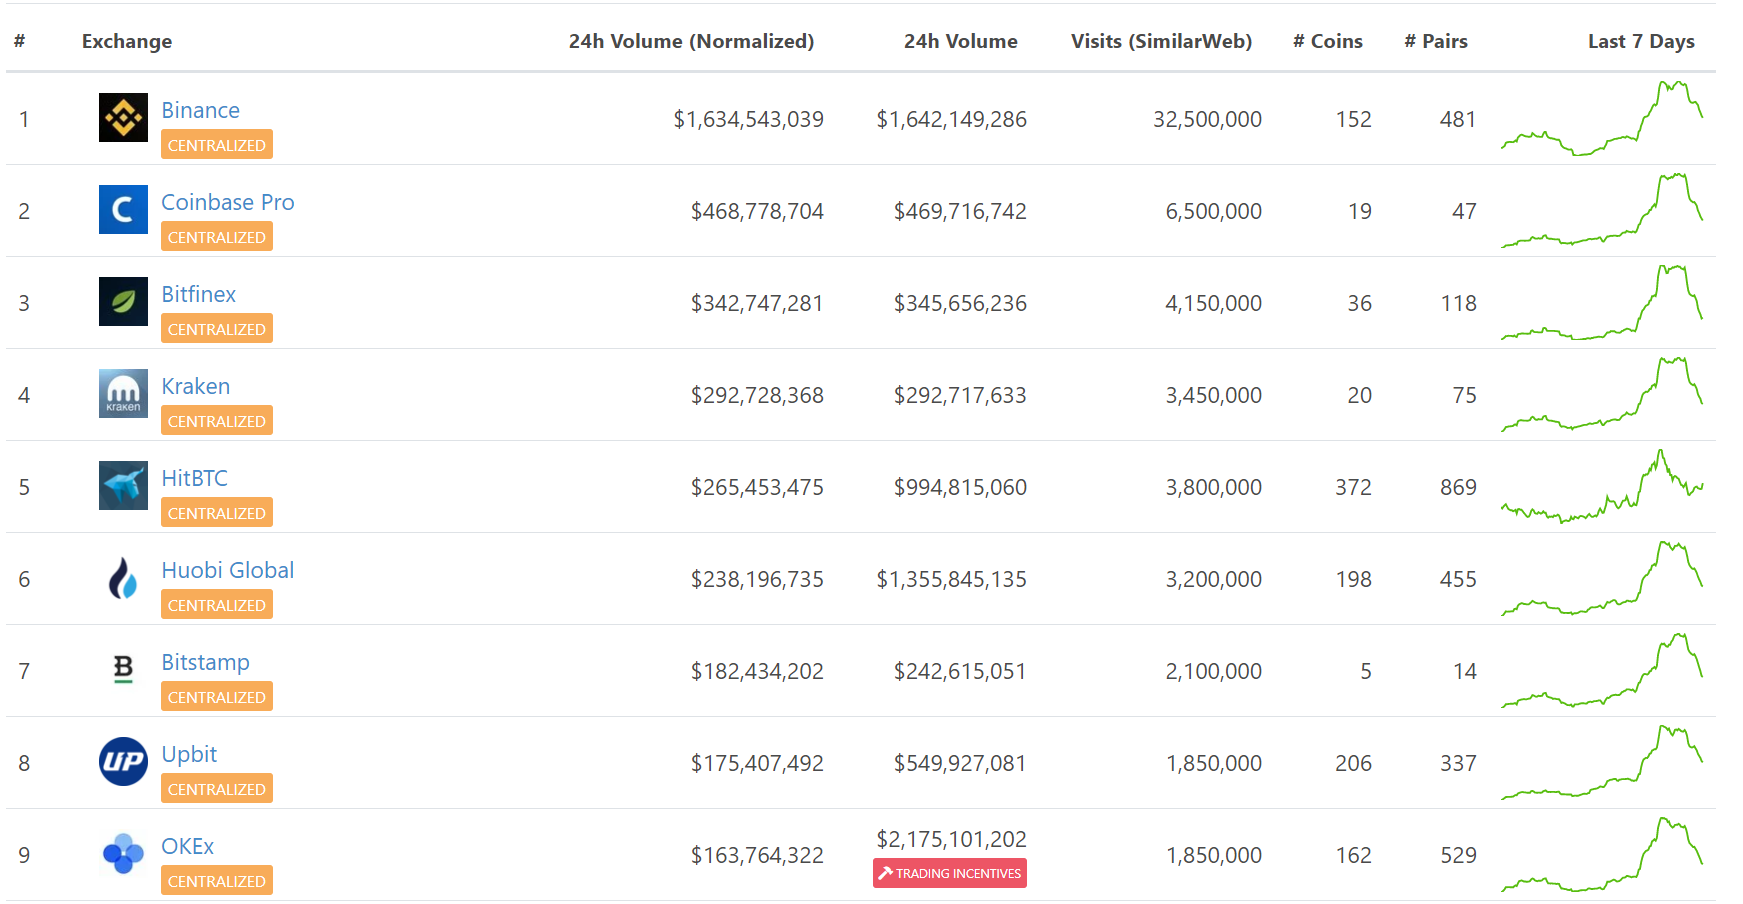The image size is (1743, 904).
Task: Click HitBTC's CENTRALIZED badge
Action: click(x=217, y=513)
